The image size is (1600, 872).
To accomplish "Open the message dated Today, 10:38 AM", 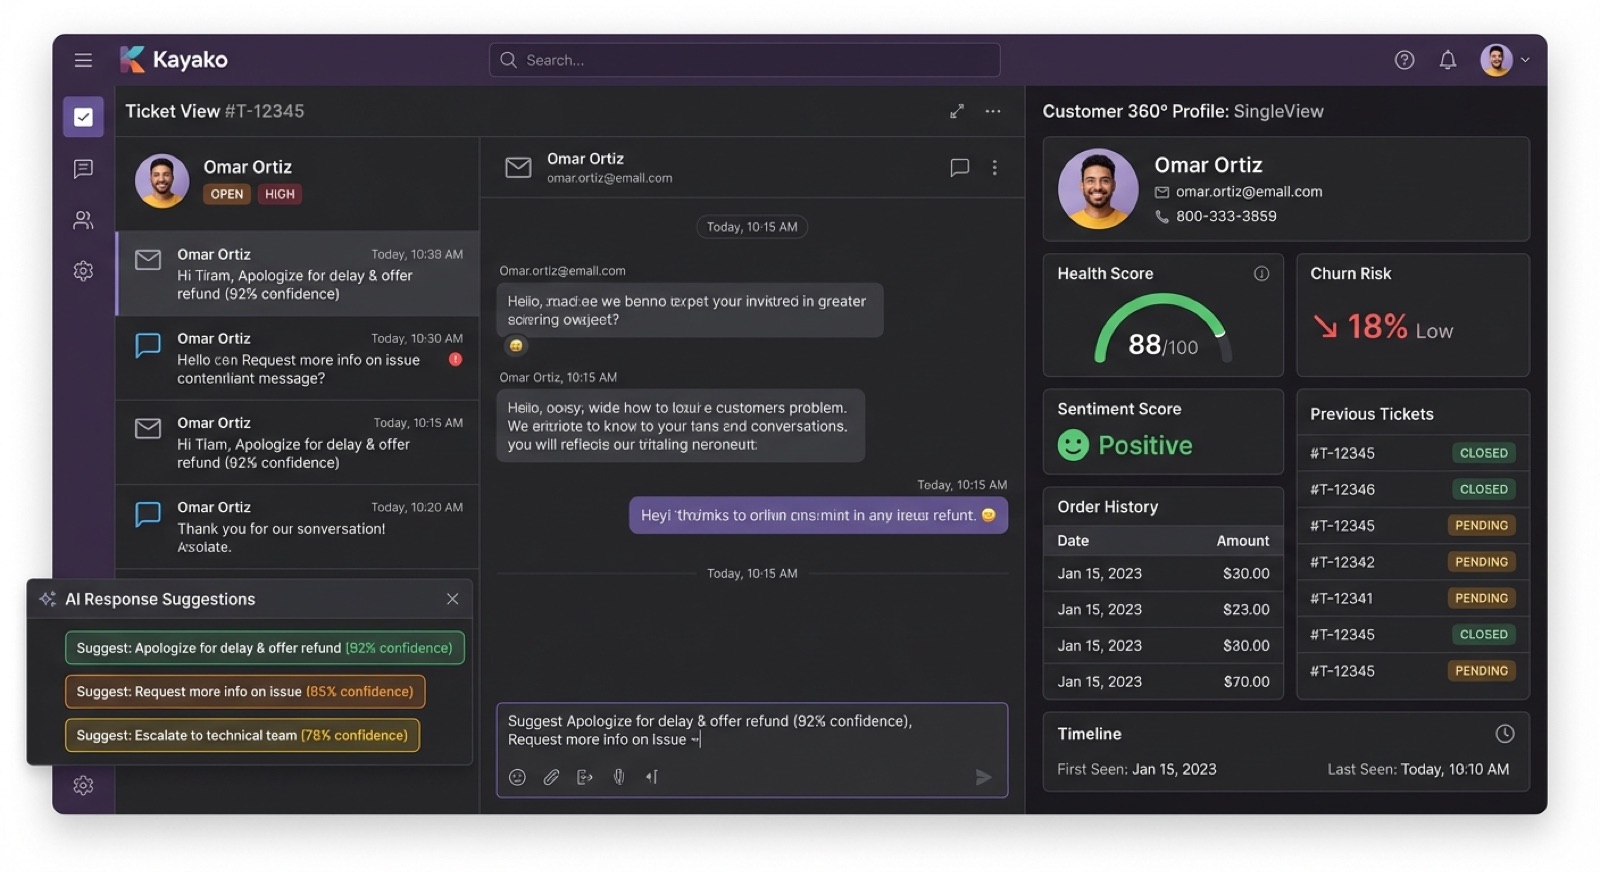I will [298, 274].
